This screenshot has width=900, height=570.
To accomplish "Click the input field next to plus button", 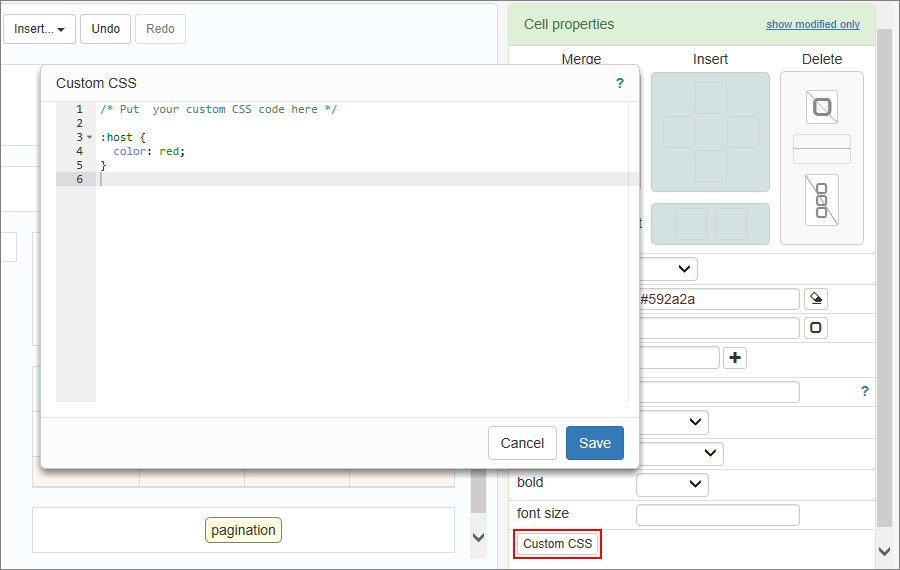I will click(x=679, y=358).
